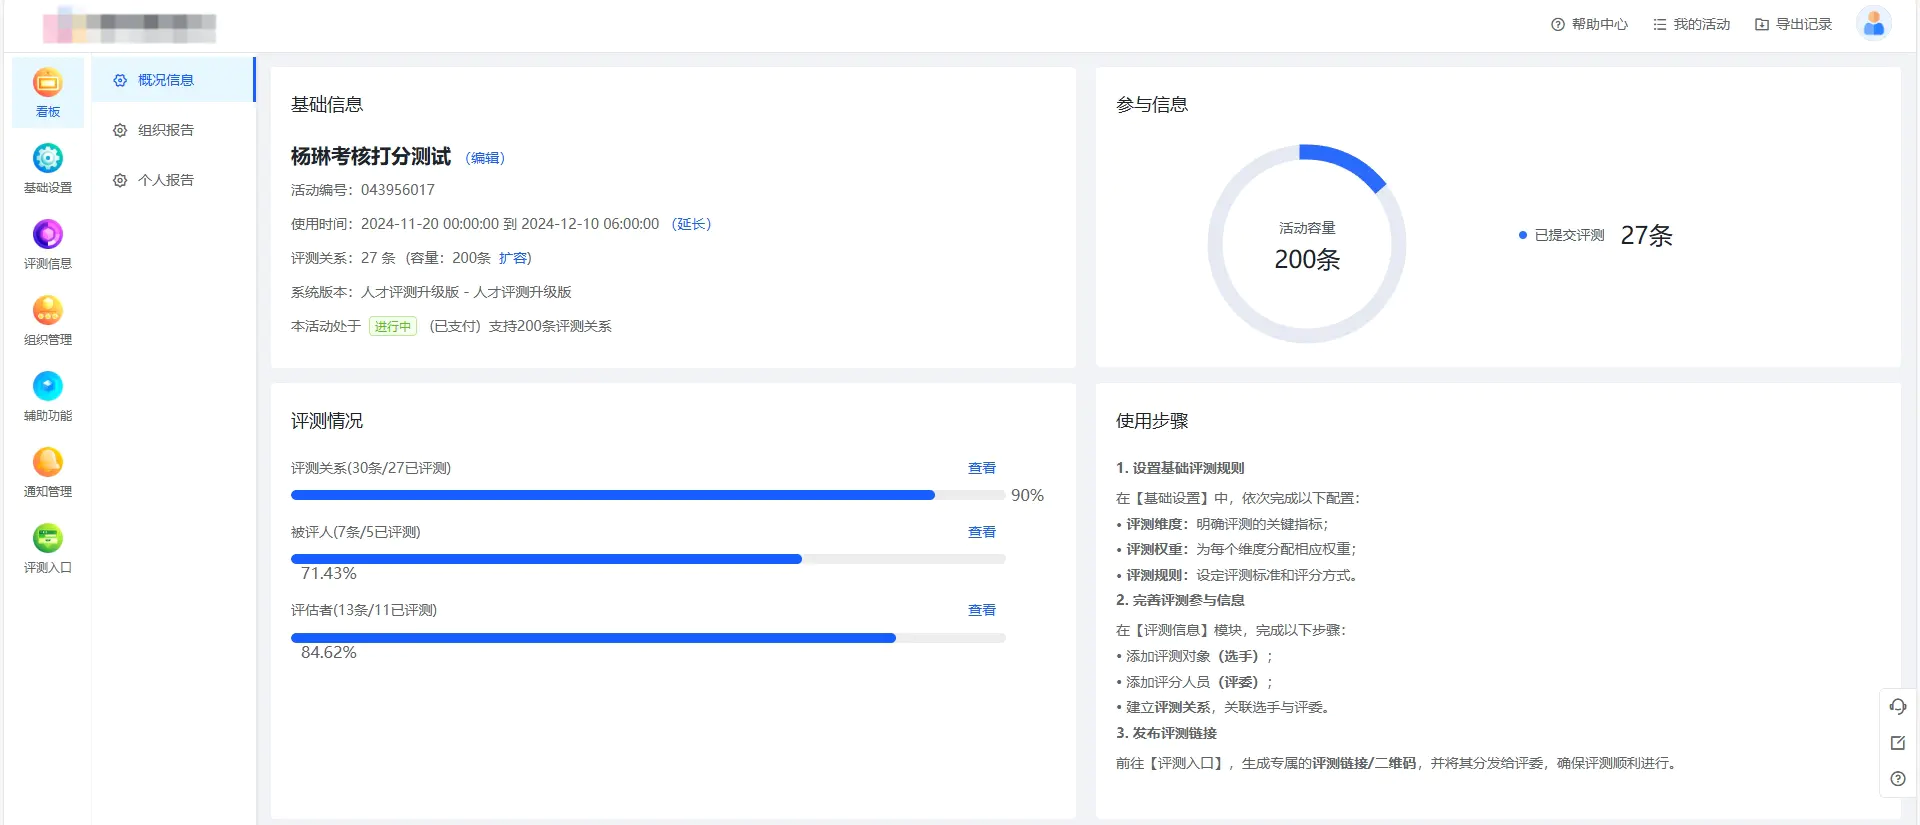
Task: Click the customer service headset icon
Action: click(1897, 707)
